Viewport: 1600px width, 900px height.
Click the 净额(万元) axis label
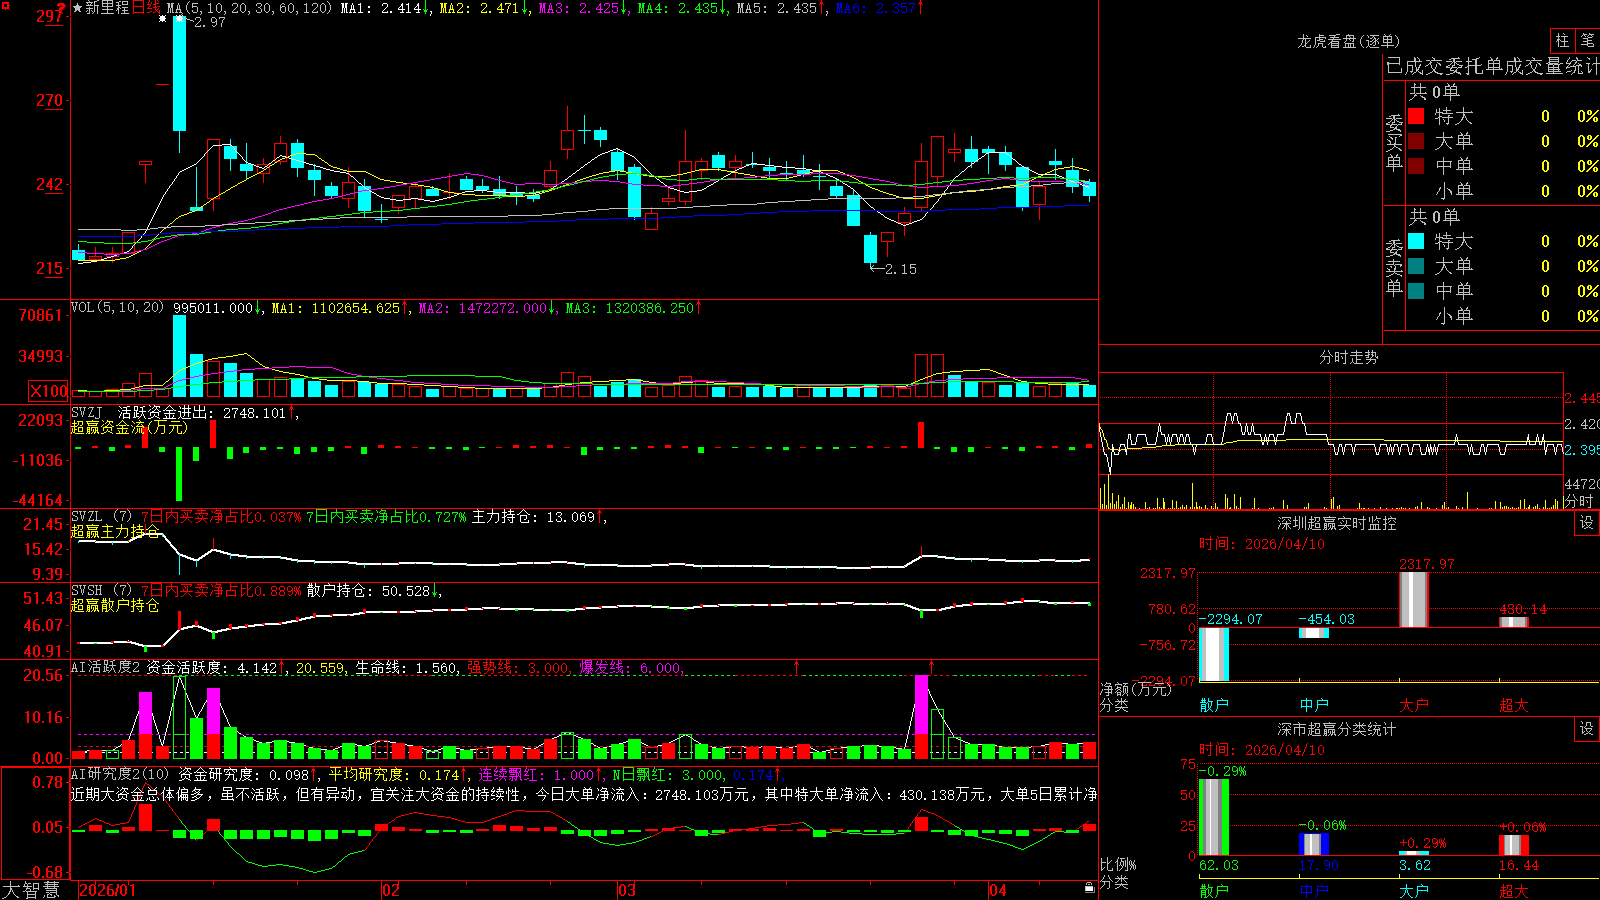click(x=1135, y=689)
